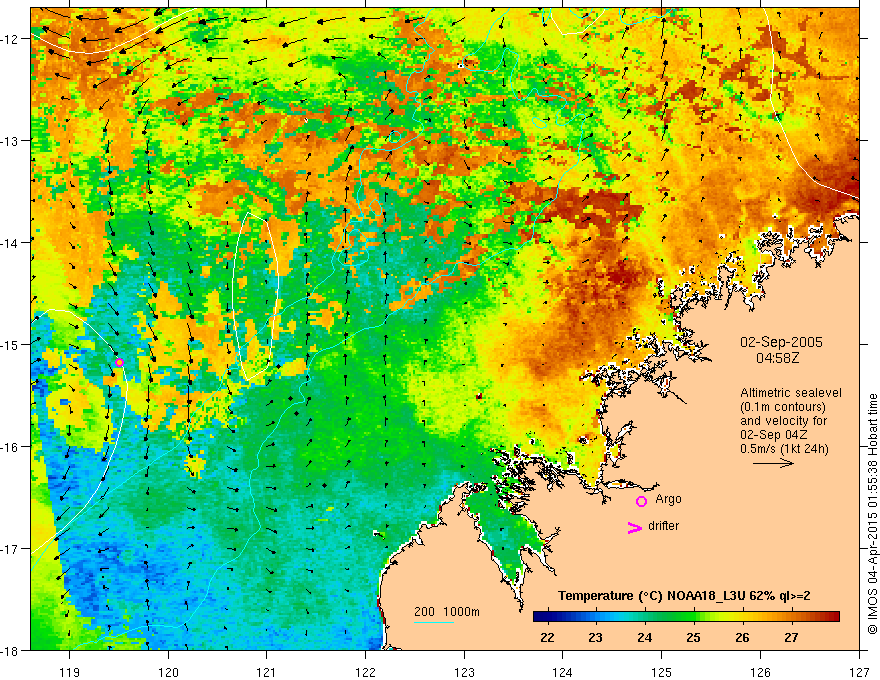Click the longitude 122 axis label
The image size is (880, 680).
(x=365, y=672)
